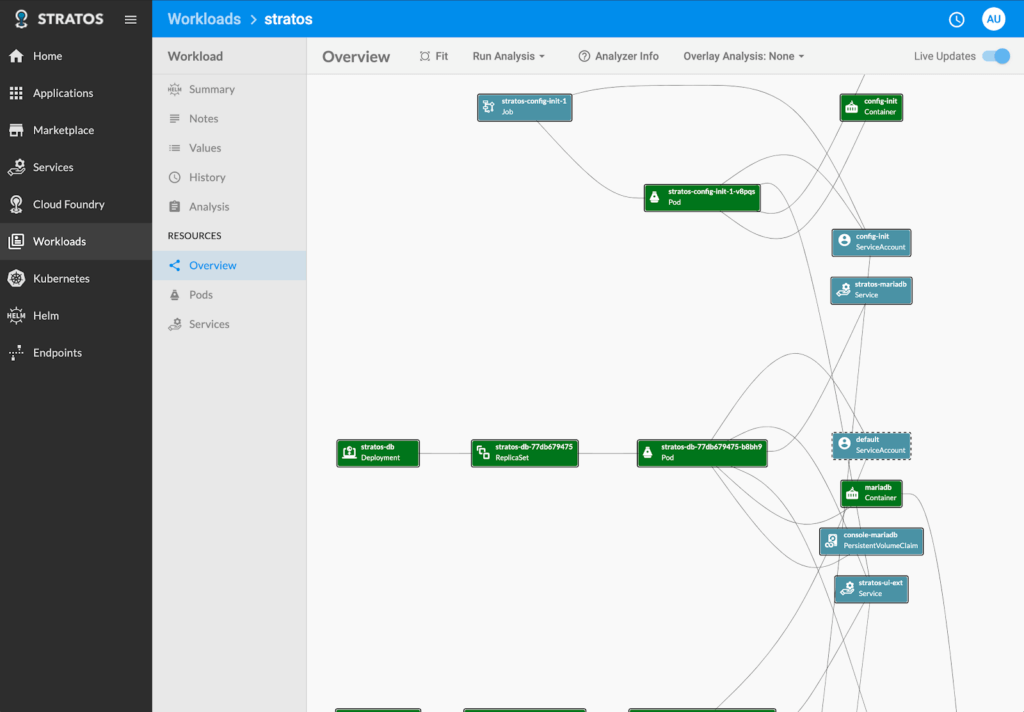This screenshot has width=1024, height=712.
Task: Open the Run Analysis dropdown
Action: (x=508, y=56)
